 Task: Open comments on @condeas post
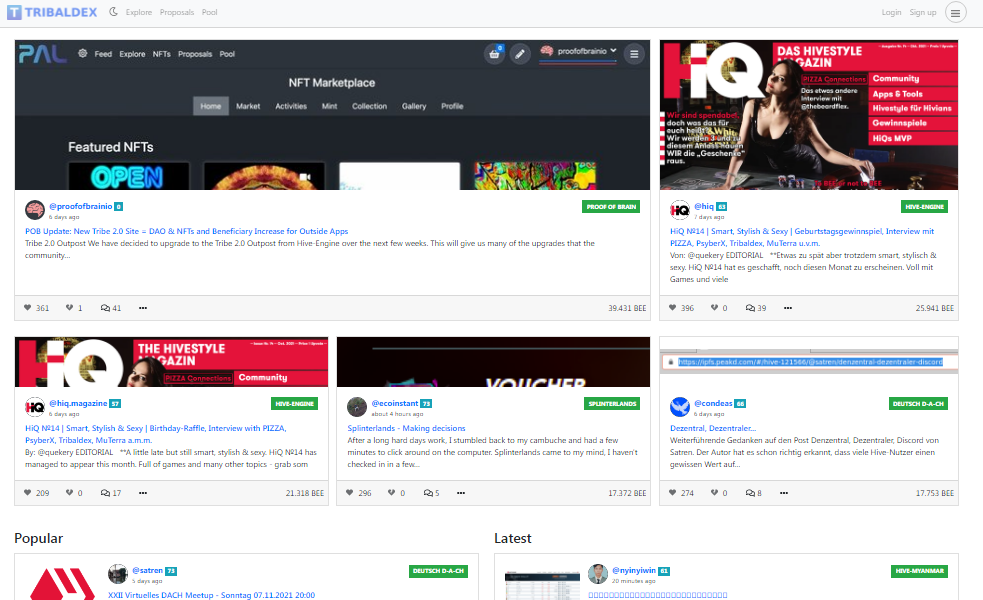[x=754, y=493]
